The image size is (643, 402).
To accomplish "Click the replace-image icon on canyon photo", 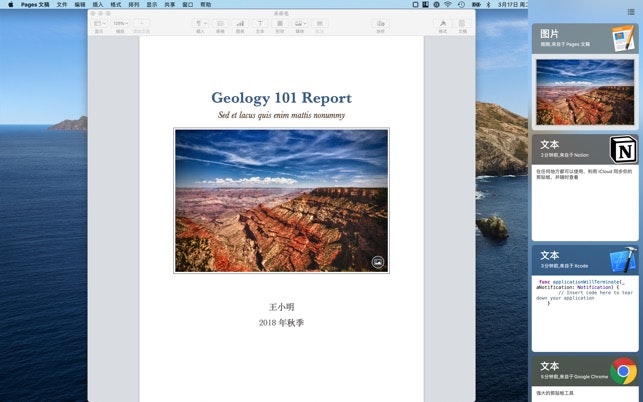I will 378,262.
